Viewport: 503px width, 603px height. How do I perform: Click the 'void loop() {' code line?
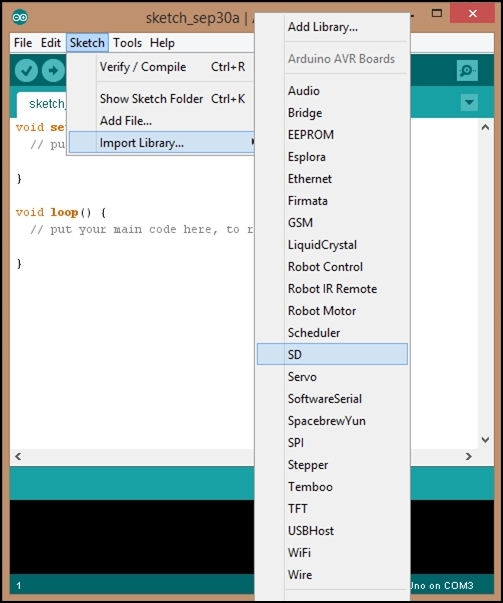[x=61, y=212]
